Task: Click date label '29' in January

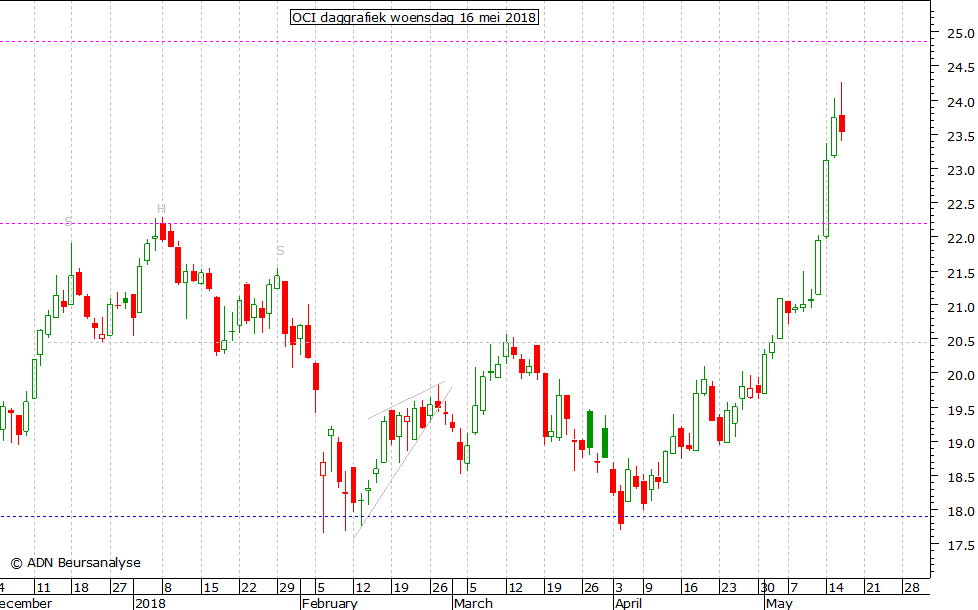Action: (287, 588)
